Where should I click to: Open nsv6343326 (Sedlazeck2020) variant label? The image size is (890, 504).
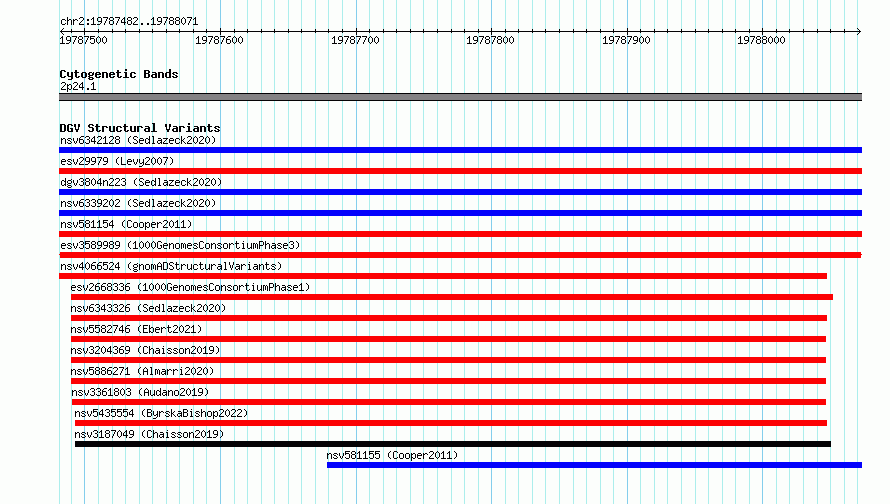[148, 308]
